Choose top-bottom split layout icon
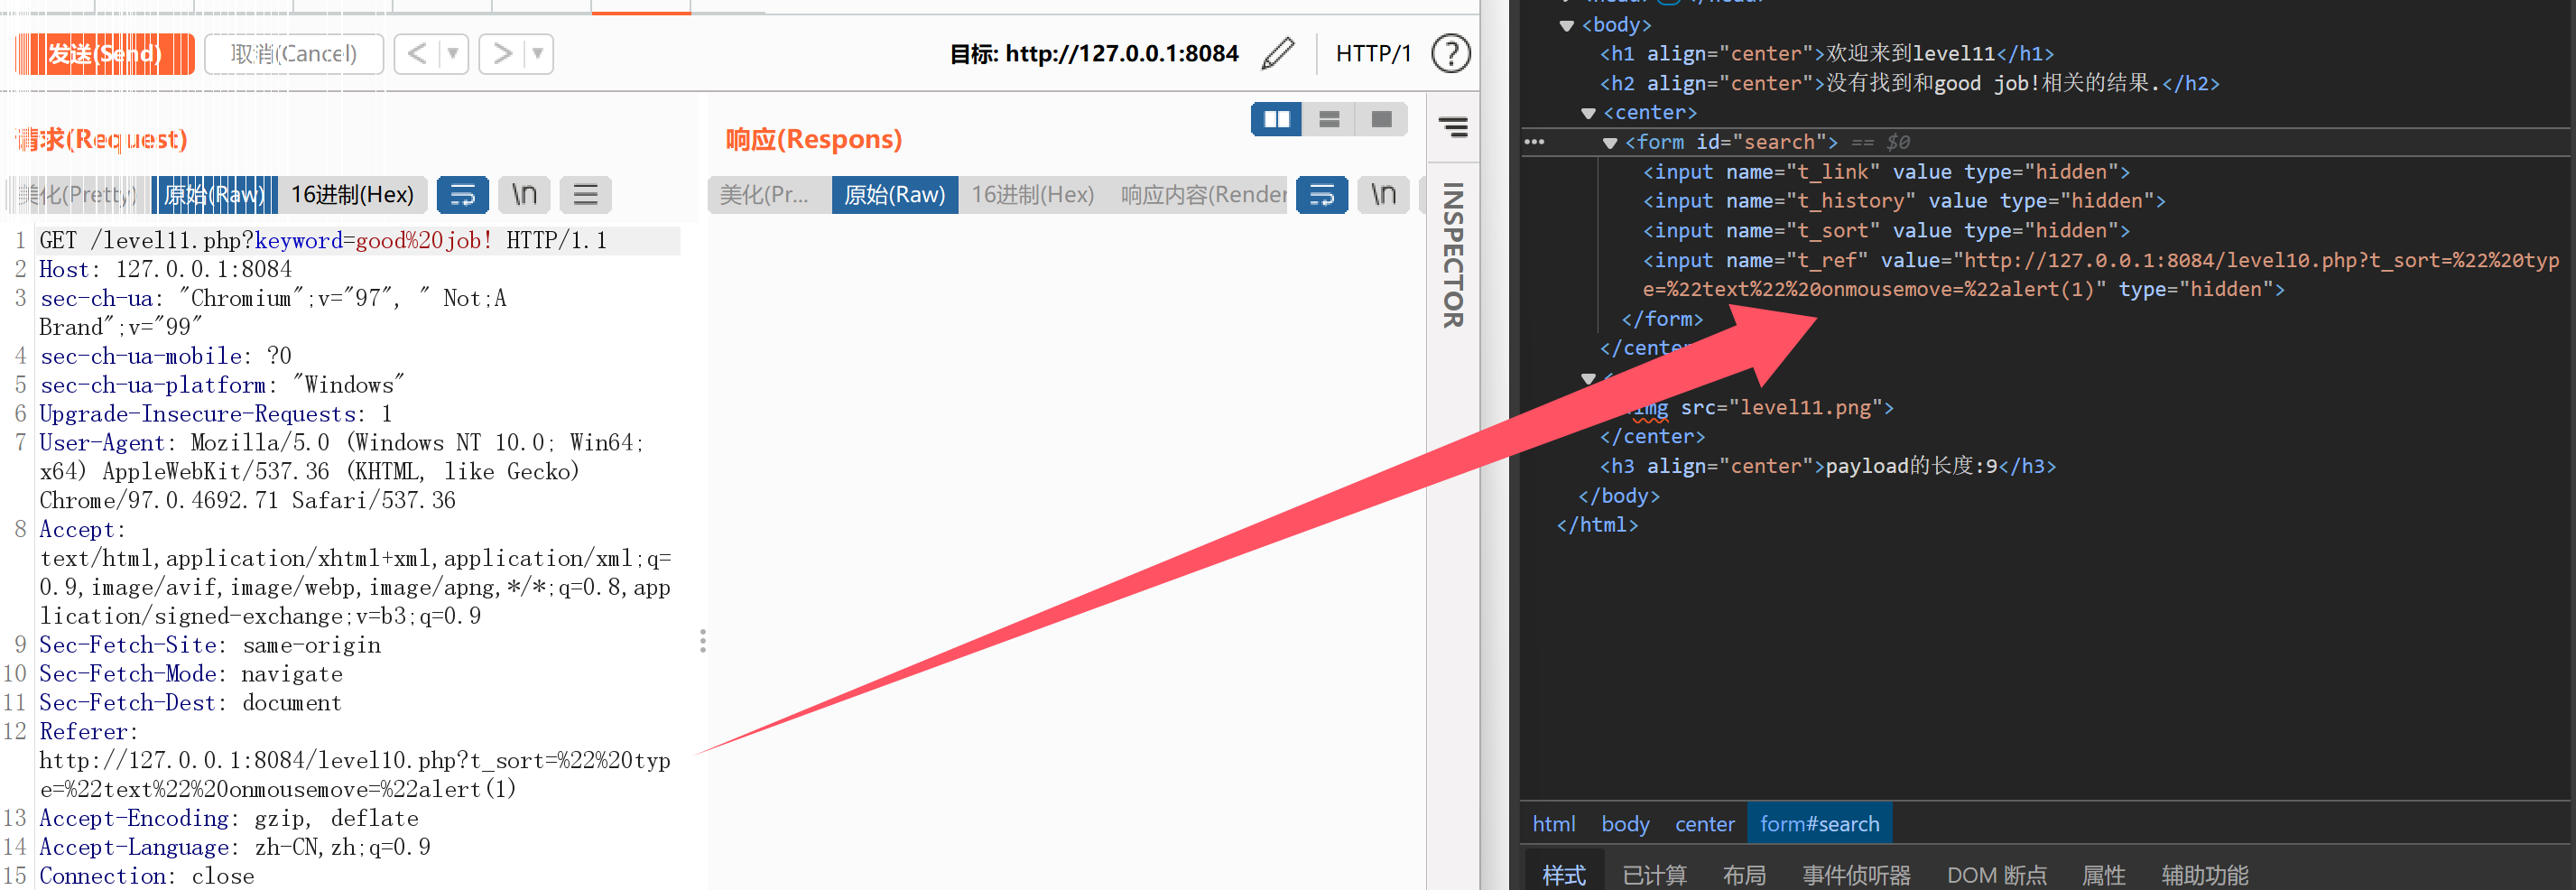 1329,119
